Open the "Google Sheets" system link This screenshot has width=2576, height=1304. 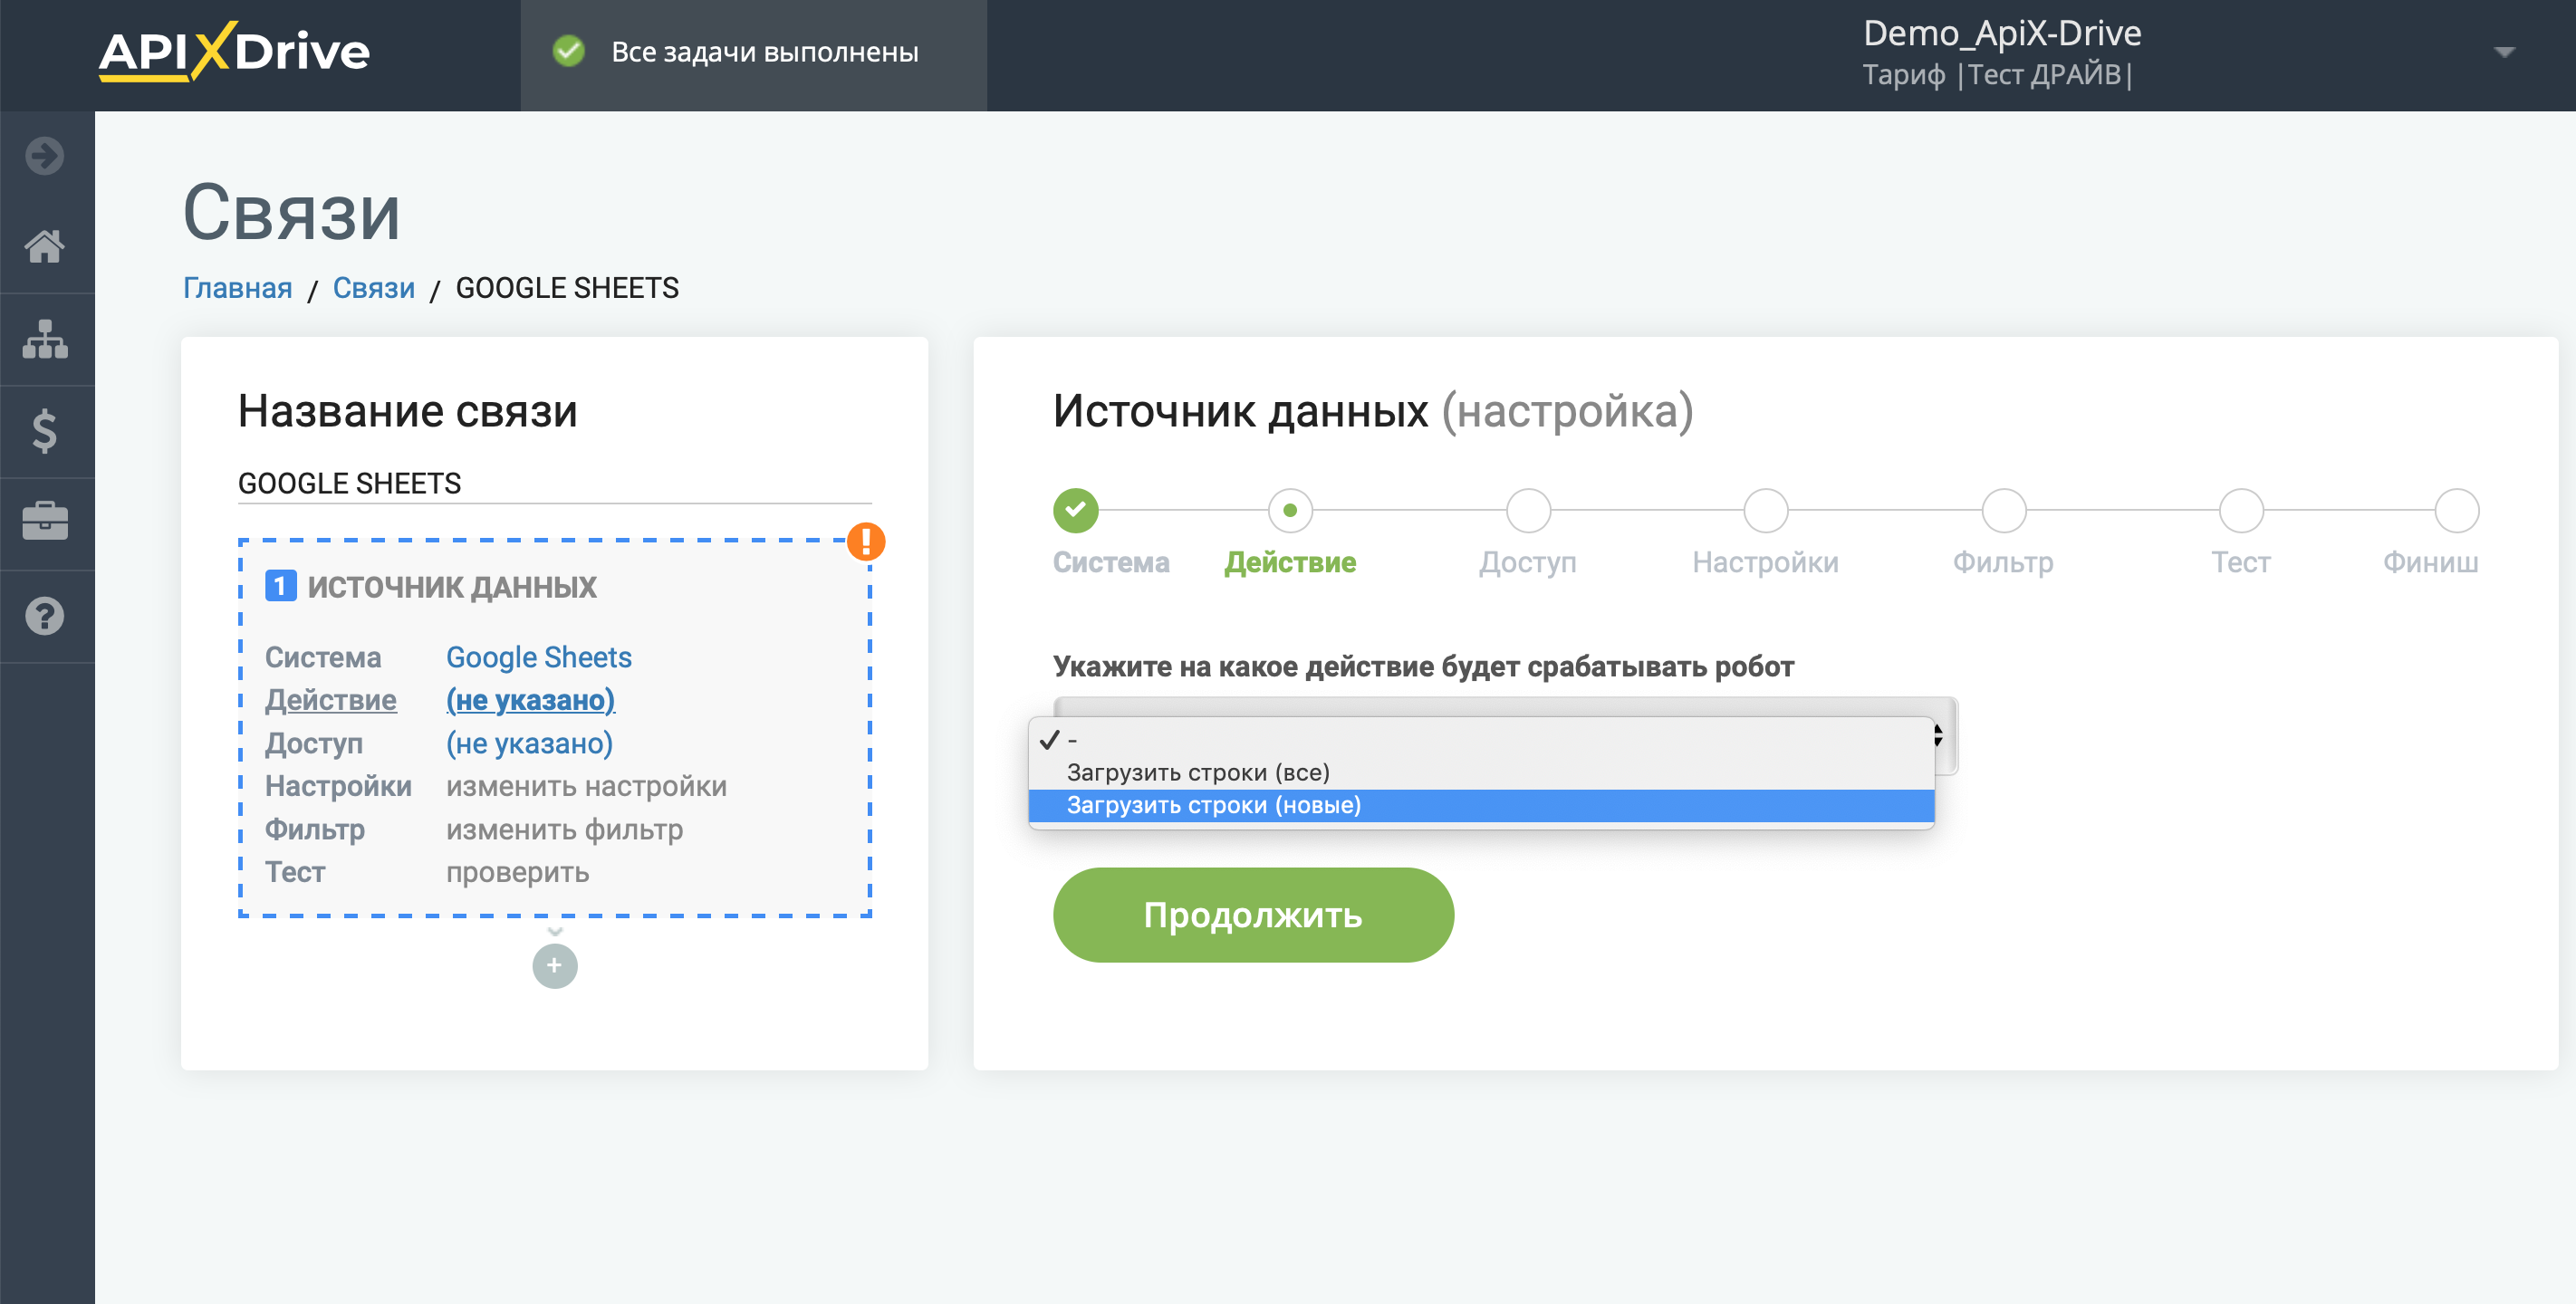tap(539, 657)
